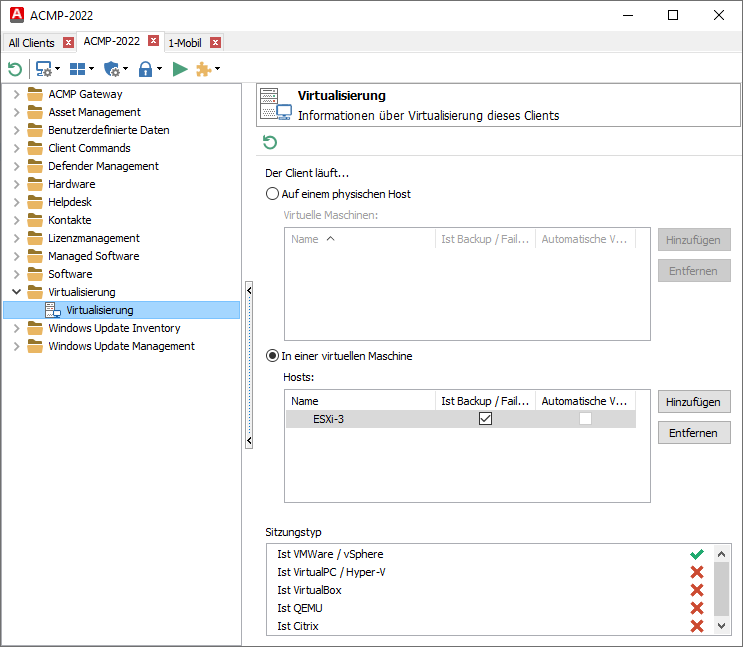Toggle Automatische V... checkbox for ESXi-3
743x647 pixels.
(585, 419)
